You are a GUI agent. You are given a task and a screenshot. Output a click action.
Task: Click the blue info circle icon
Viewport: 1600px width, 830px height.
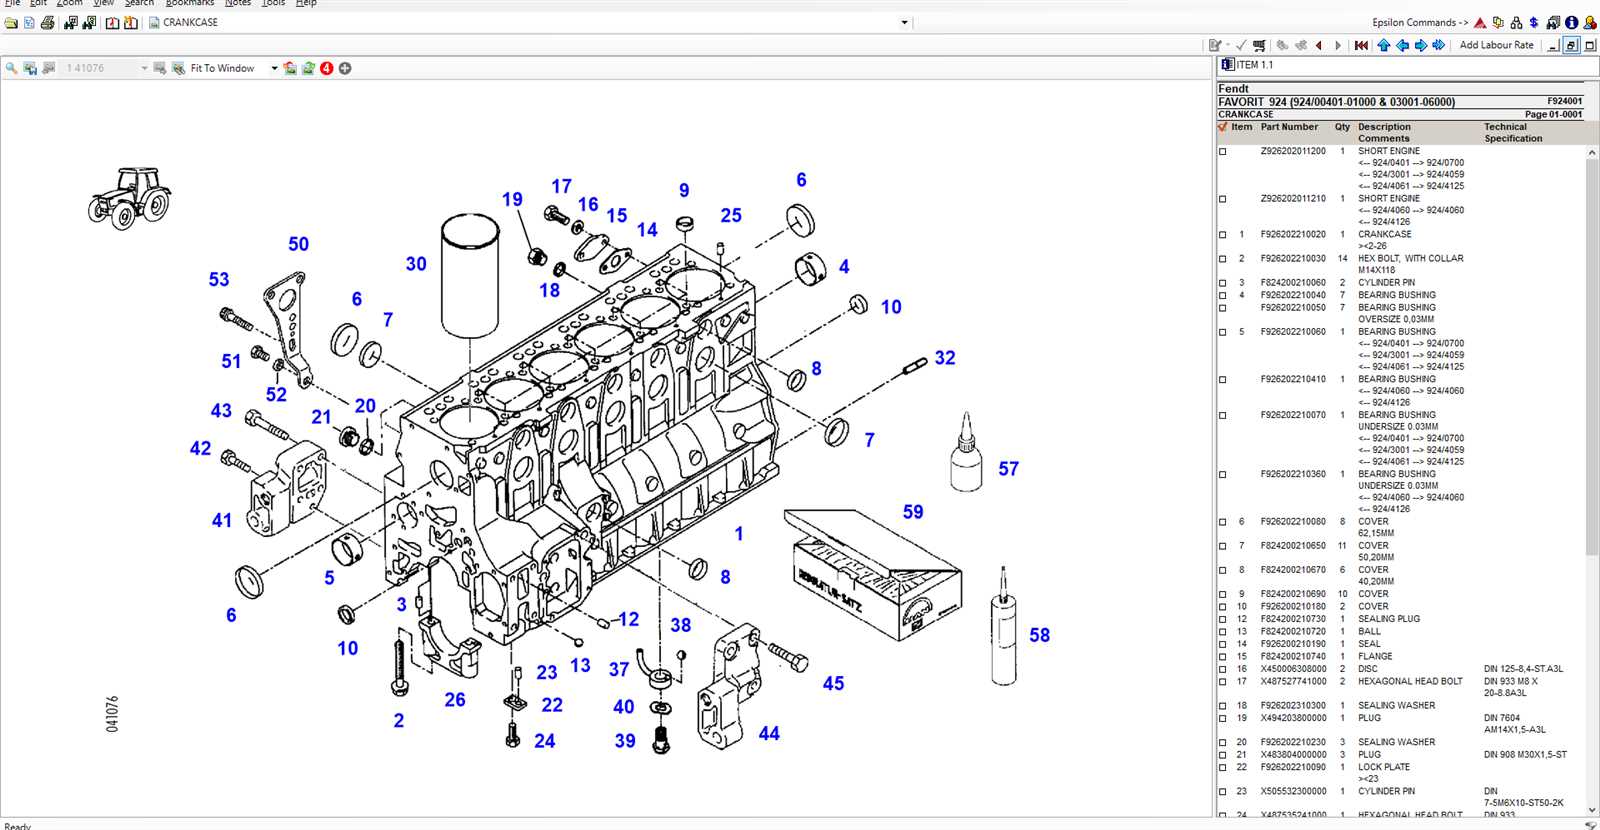point(1571,23)
